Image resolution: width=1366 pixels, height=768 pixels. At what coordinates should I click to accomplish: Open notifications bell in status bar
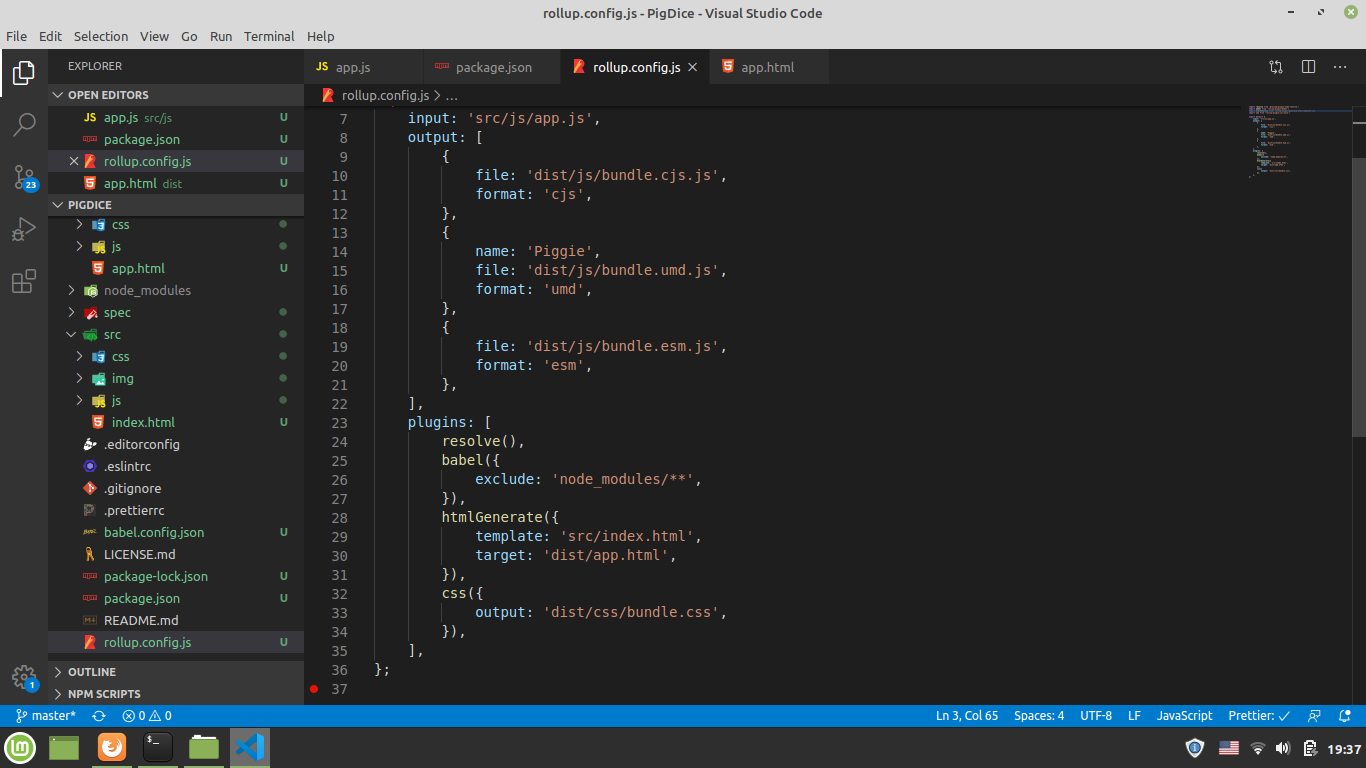[1343, 716]
